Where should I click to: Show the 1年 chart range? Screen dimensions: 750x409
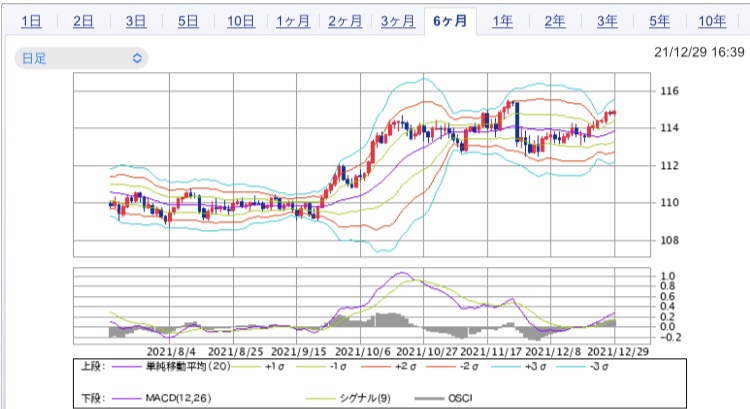point(503,21)
